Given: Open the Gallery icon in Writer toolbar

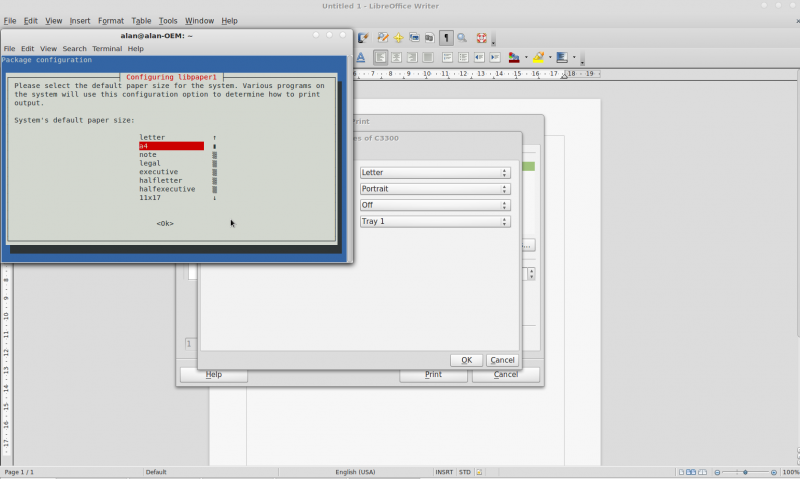Looking at the screenshot, I should [414, 38].
